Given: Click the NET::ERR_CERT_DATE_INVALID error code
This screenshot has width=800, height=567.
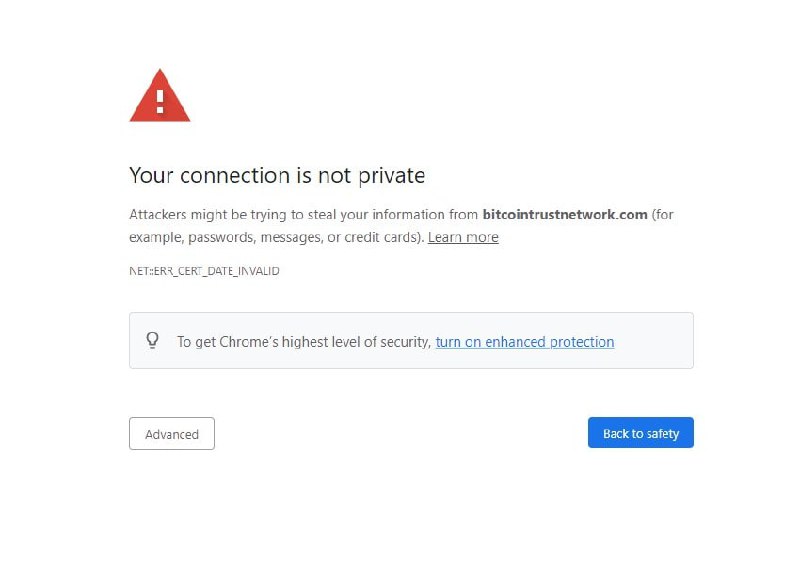Looking at the screenshot, I should click(x=204, y=271).
